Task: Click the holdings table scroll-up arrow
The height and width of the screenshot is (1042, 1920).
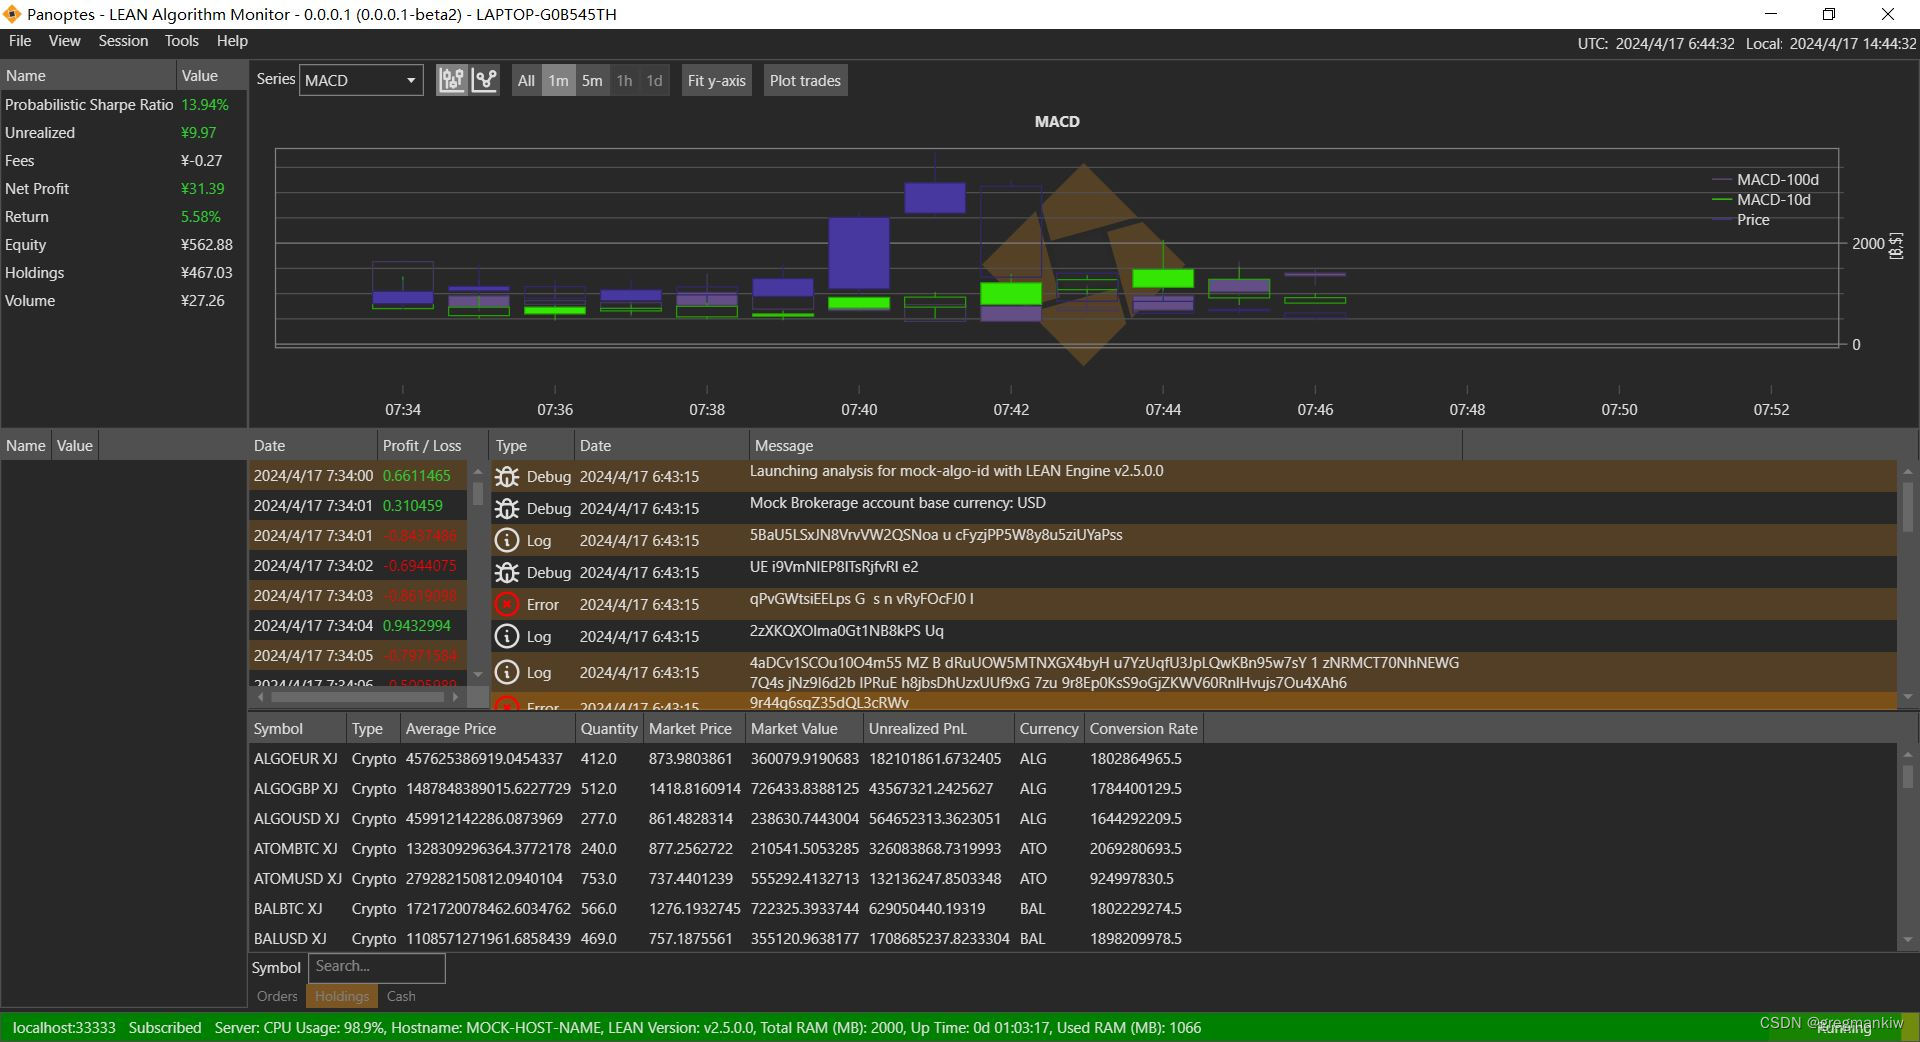Action: tap(1908, 754)
